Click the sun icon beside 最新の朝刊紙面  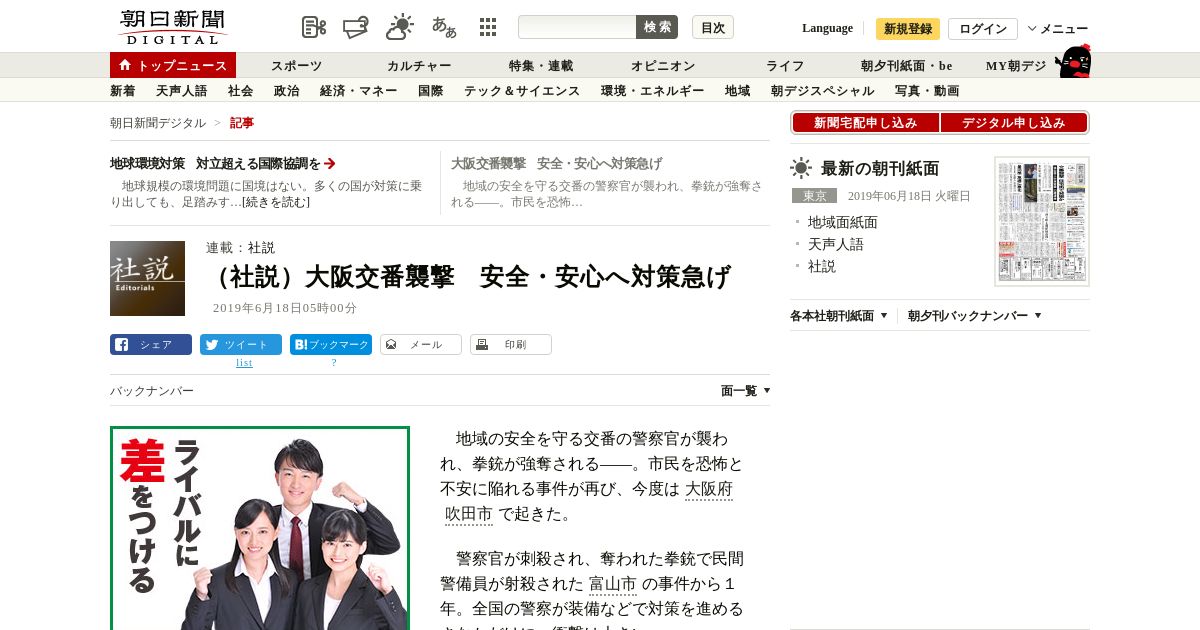tap(801, 168)
